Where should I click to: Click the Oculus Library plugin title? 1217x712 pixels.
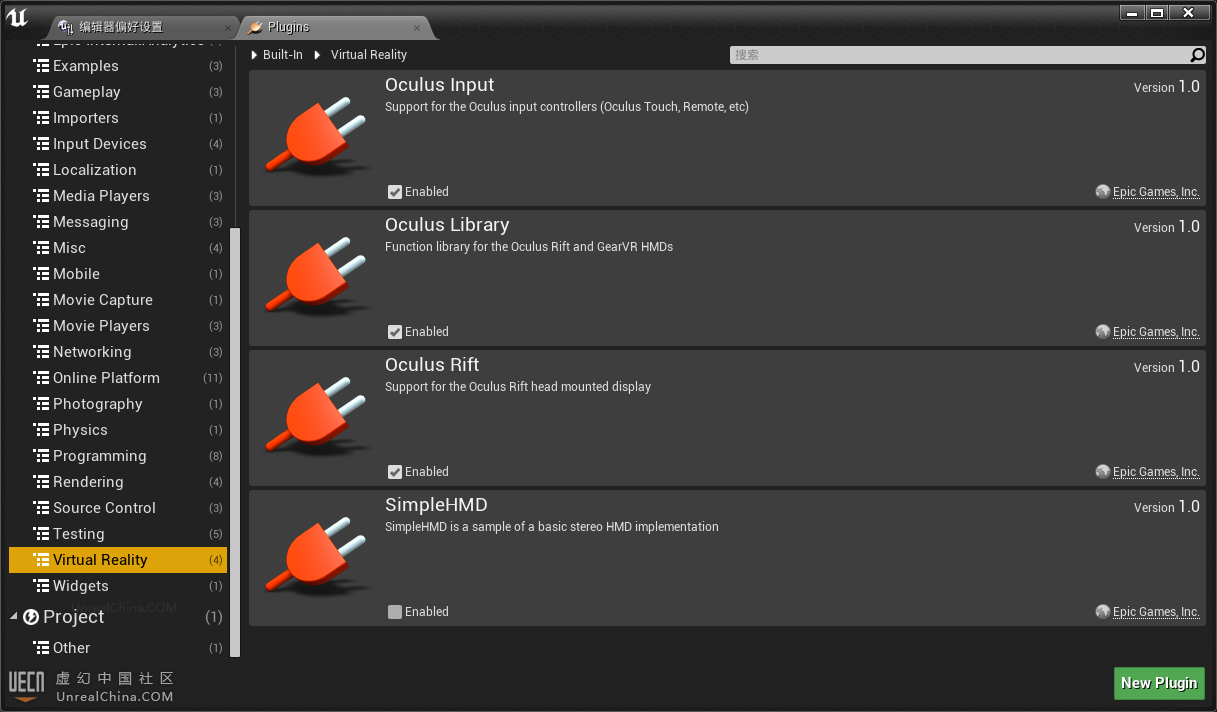[447, 225]
